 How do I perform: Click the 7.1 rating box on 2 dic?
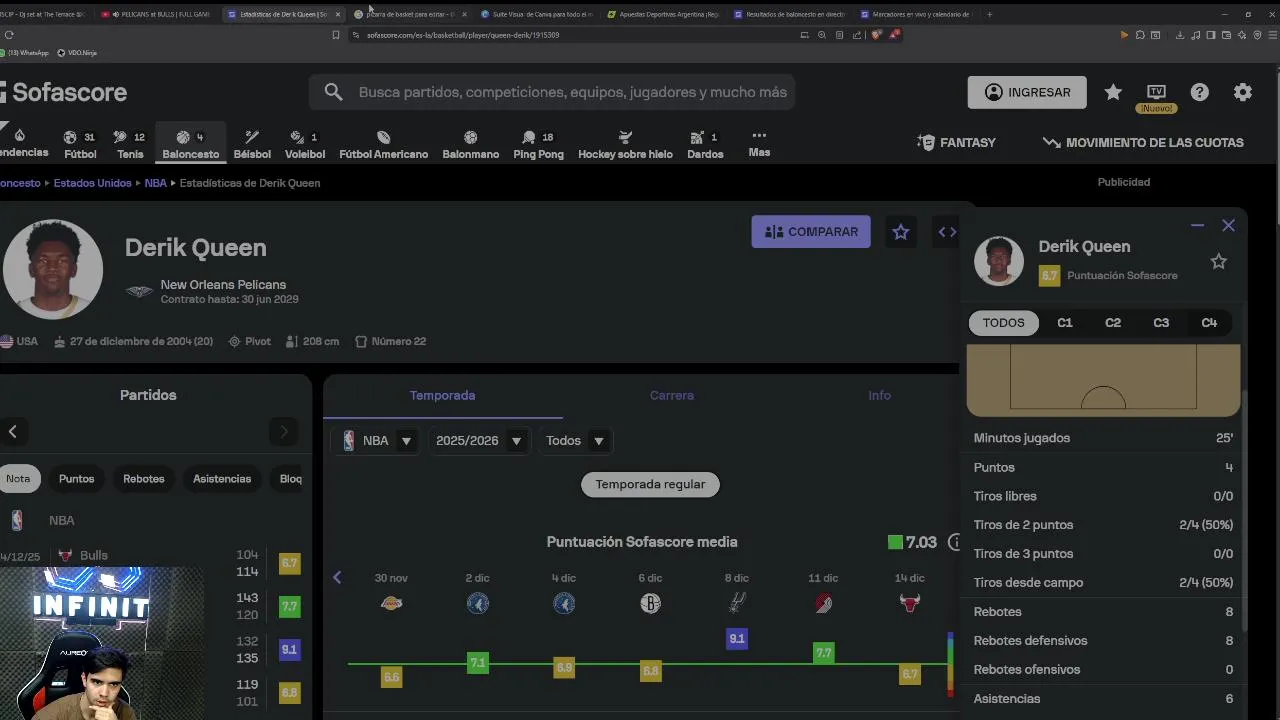coord(478,663)
